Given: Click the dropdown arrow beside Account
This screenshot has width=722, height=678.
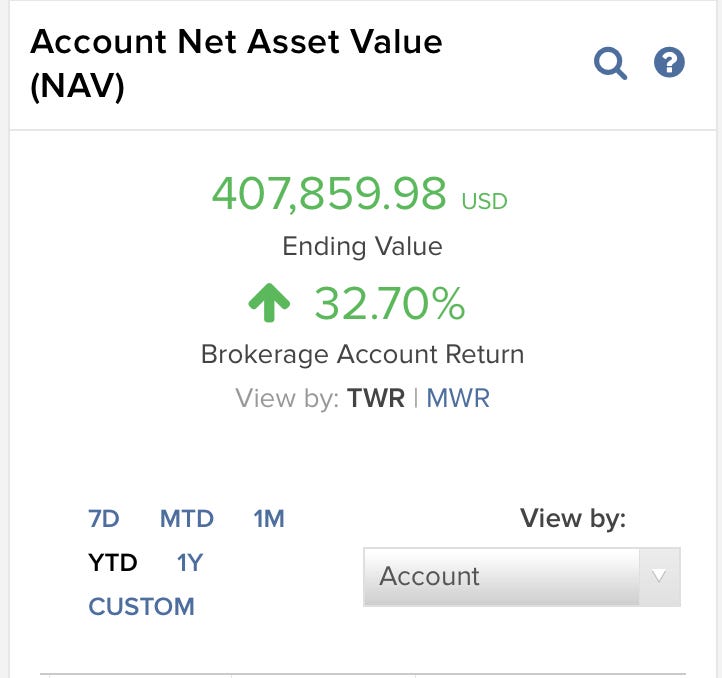Looking at the screenshot, I should point(659,577).
